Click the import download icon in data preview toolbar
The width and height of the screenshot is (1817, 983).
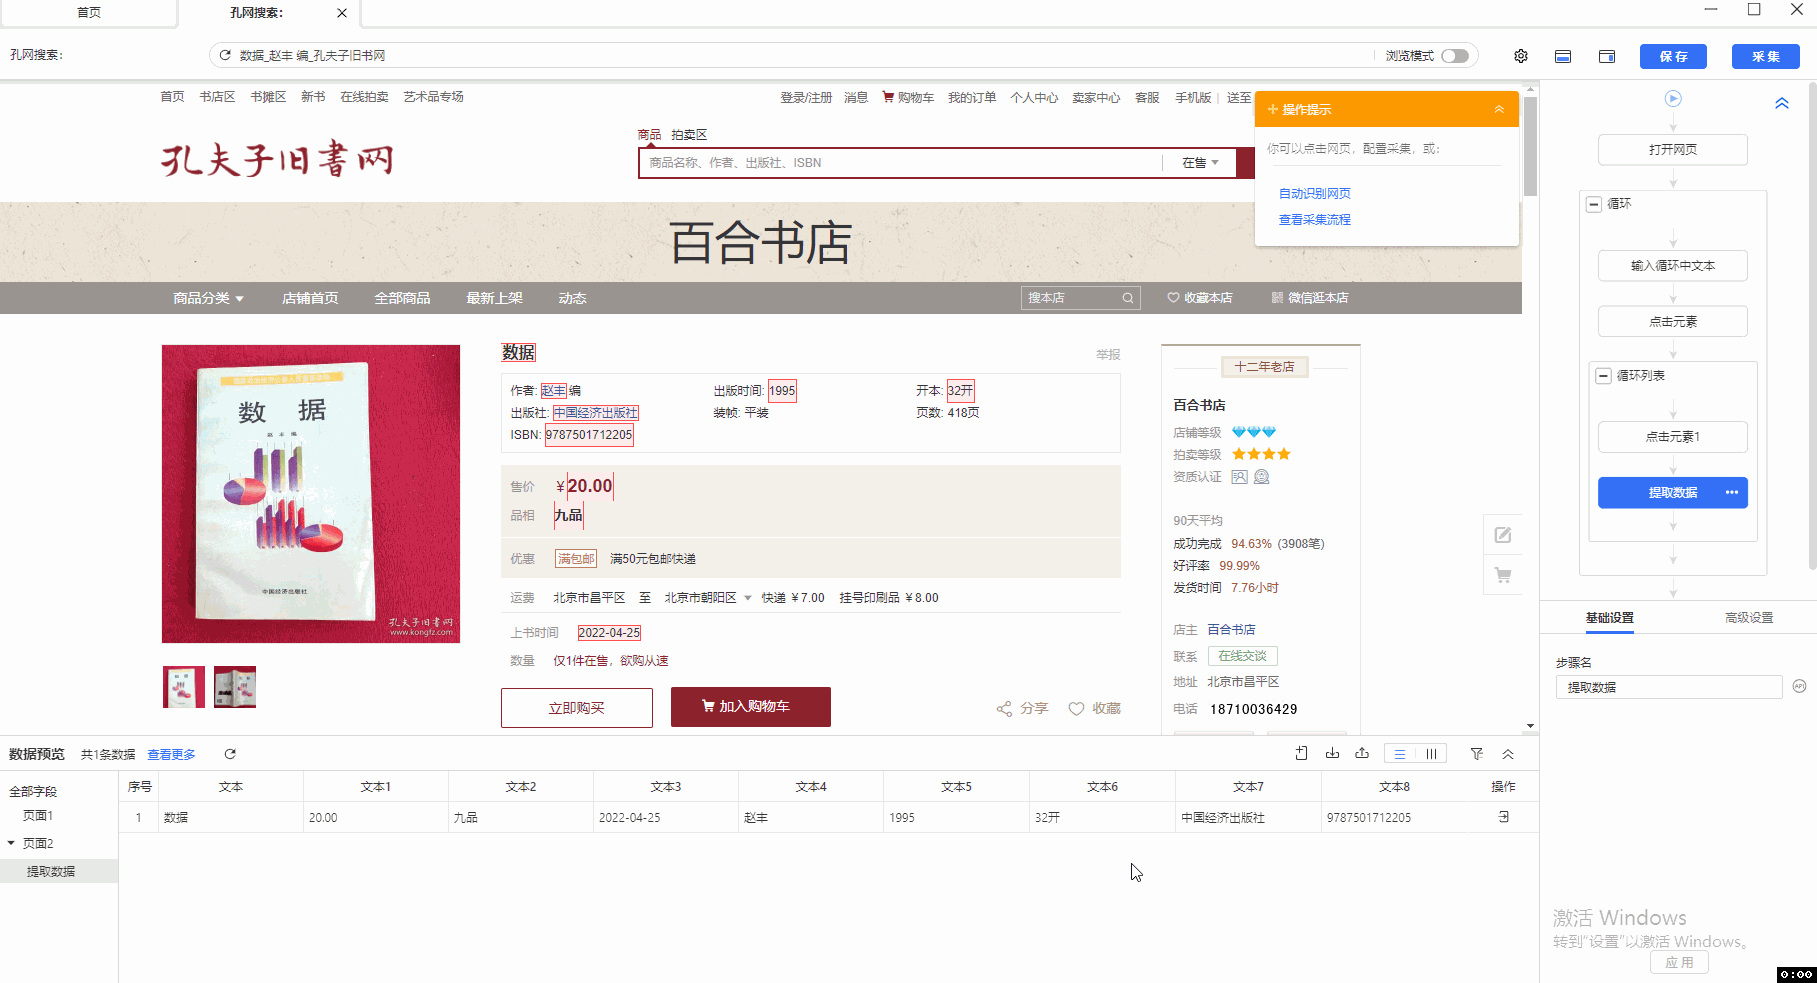click(x=1332, y=753)
